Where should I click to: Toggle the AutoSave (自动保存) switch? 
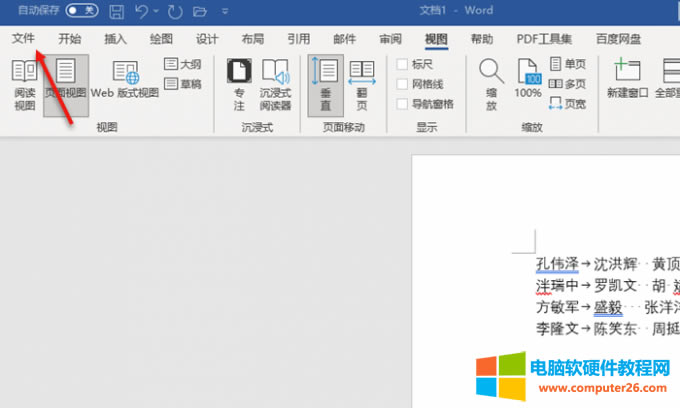pos(81,12)
